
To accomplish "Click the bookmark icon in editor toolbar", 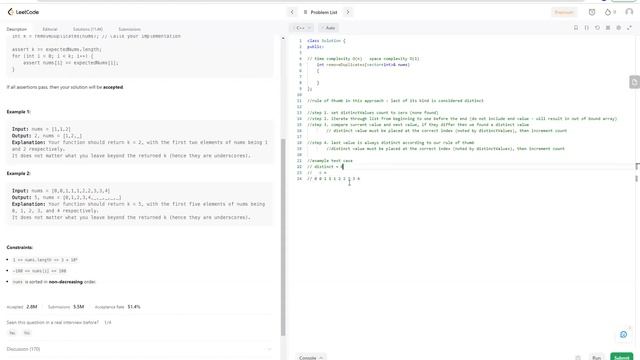I will pos(576,28).
